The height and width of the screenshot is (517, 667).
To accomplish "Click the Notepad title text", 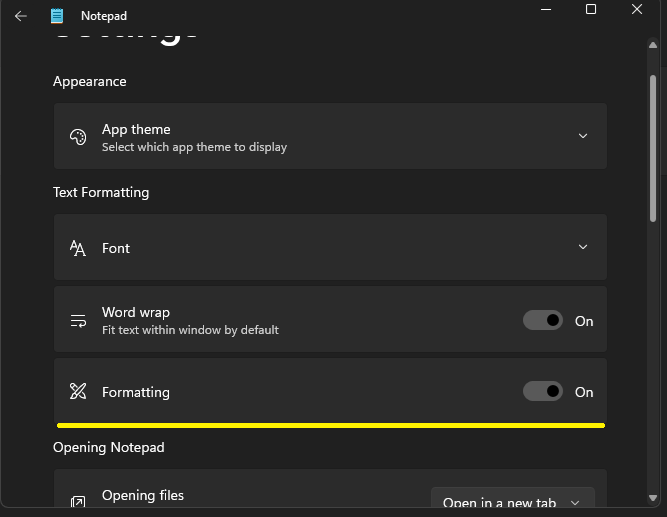I will 104,16.
